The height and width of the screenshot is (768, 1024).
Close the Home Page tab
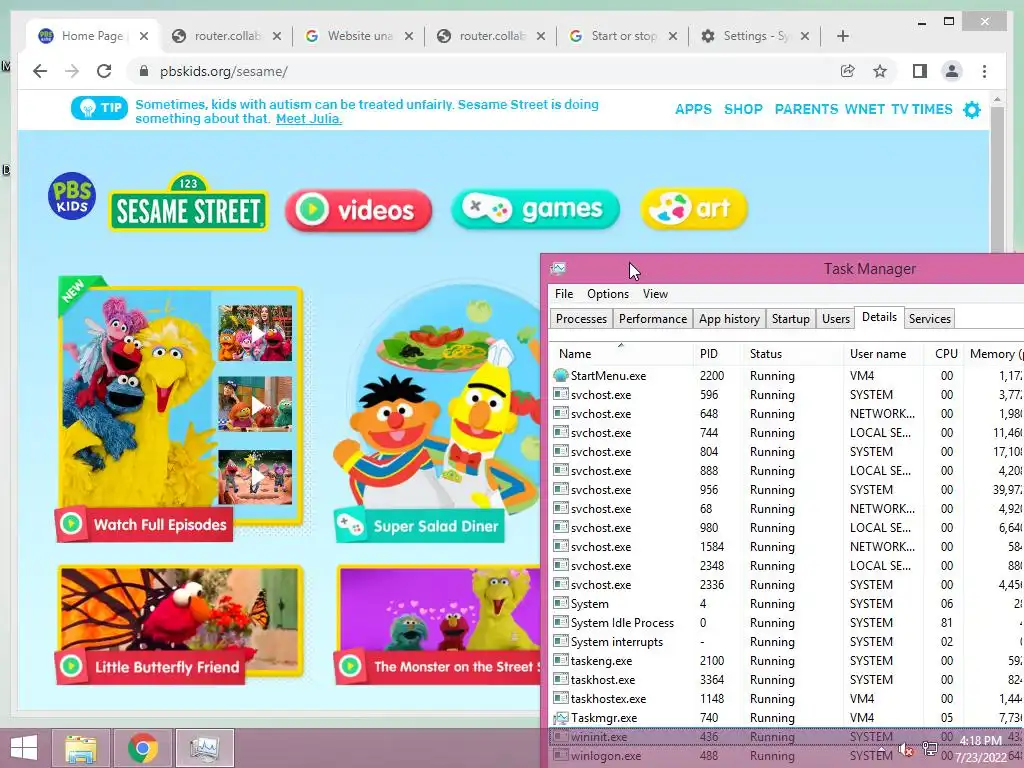tap(144, 36)
